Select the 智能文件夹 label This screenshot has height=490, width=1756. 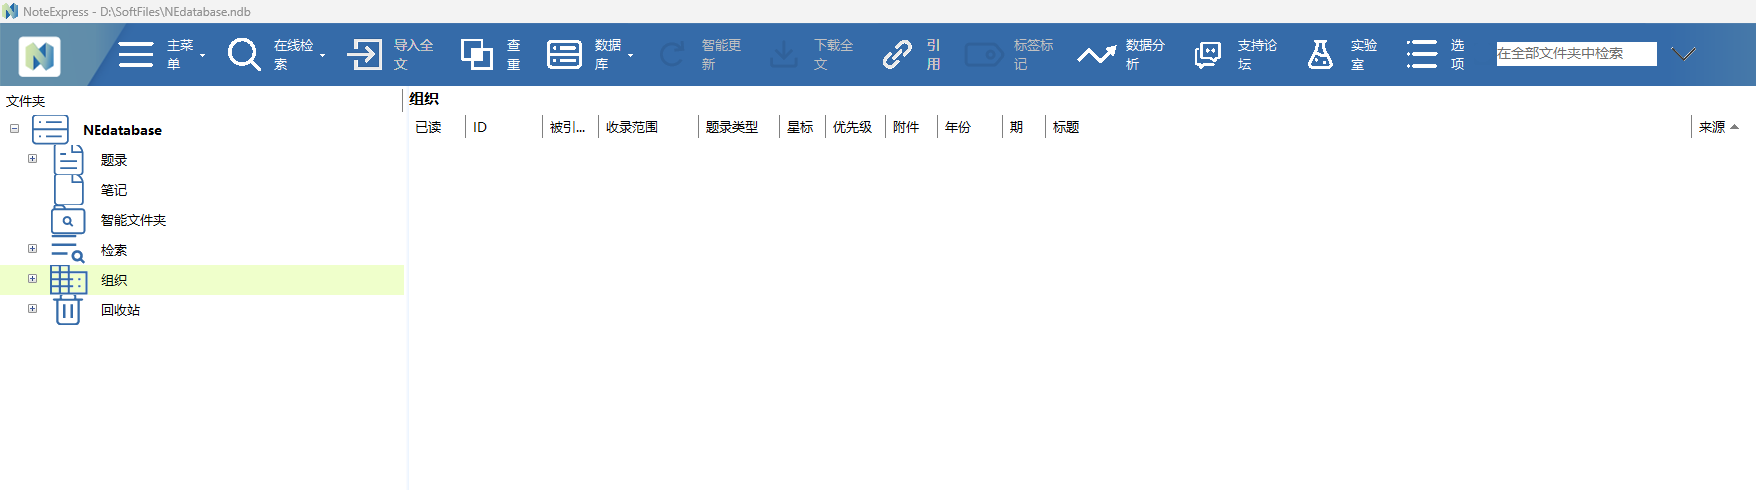click(133, 220)
